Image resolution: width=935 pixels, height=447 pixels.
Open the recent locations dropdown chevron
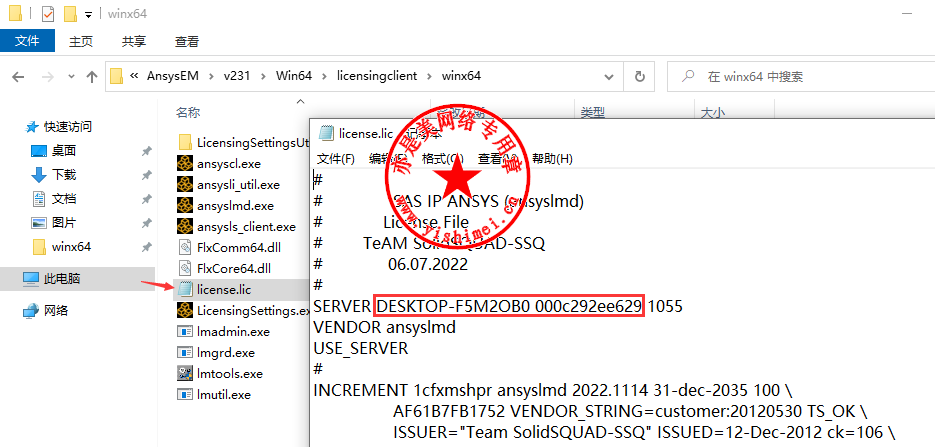pos(72,76)
